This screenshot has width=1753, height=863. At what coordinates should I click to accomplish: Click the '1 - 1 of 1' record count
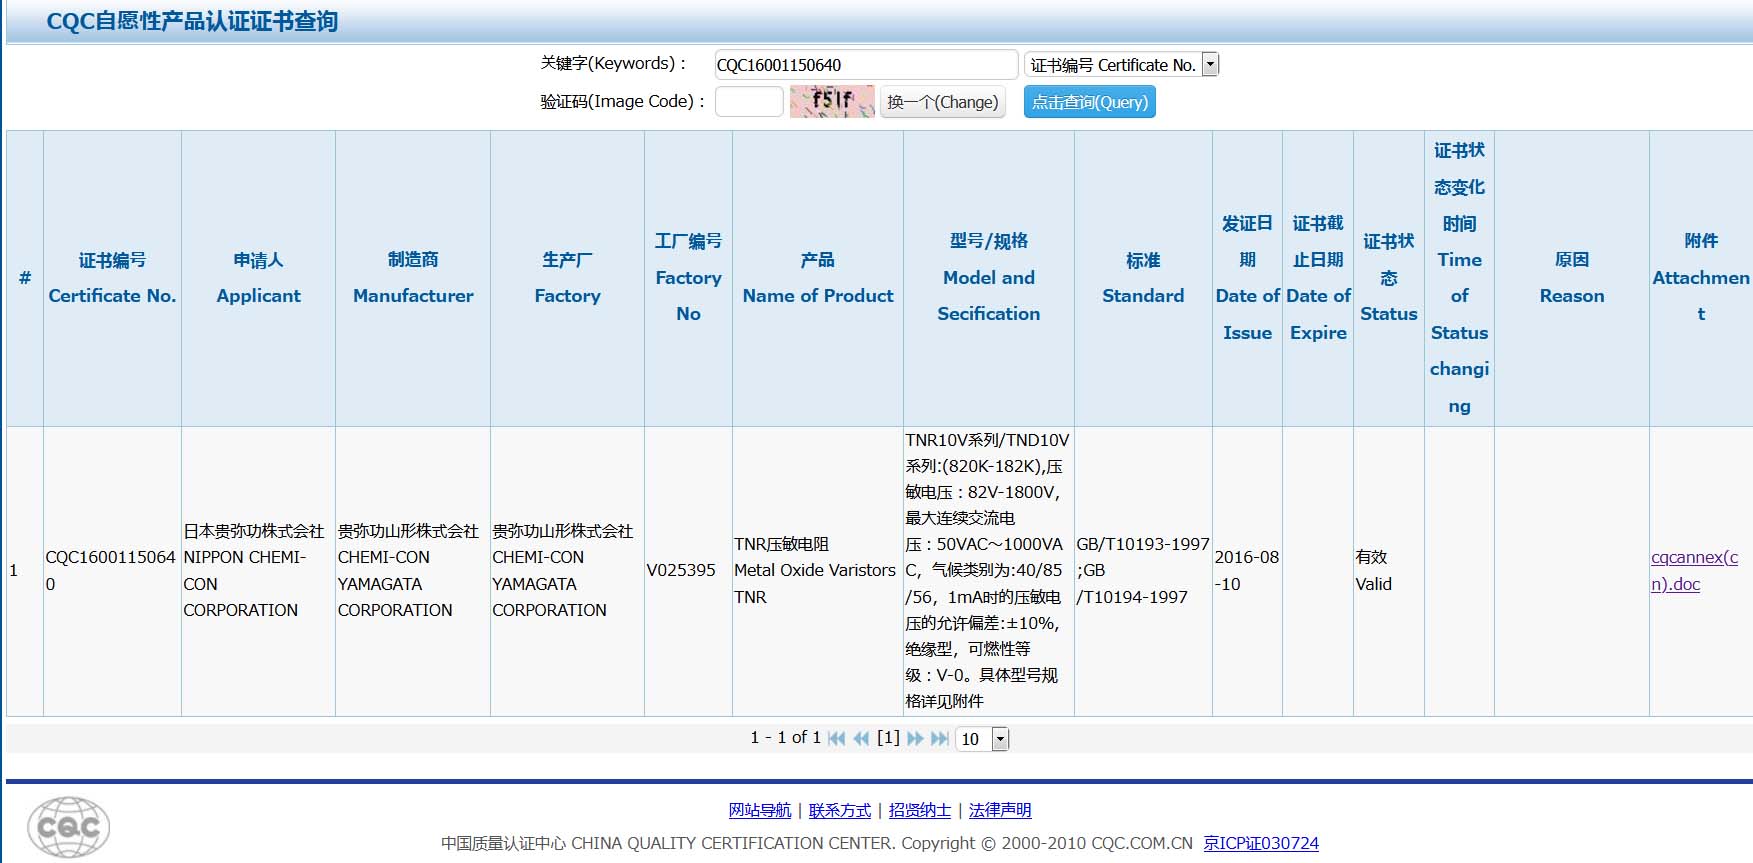785,738
